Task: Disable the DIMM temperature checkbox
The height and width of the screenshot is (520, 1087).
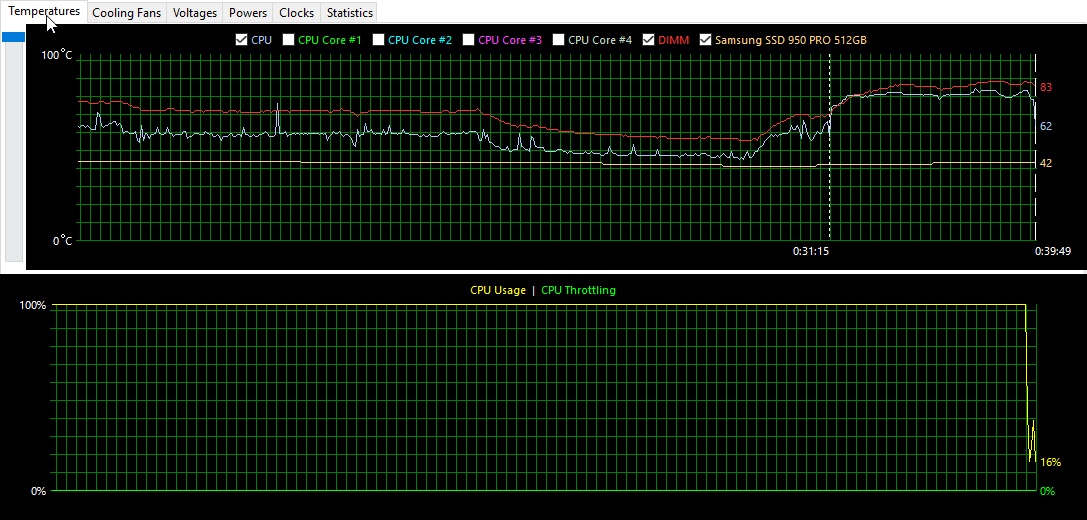Action: pos(649,40)
